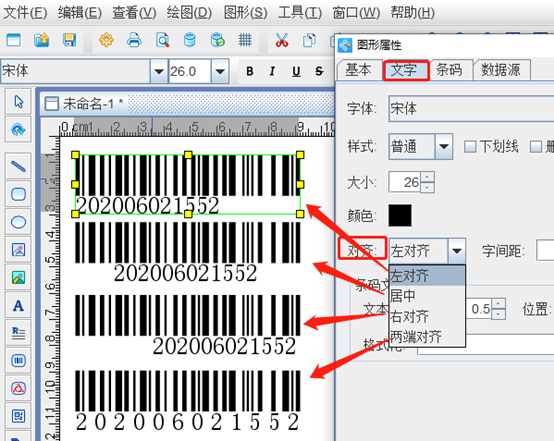Open the 查看 menu
The width and height of the screenshot is (554, 441).
click(x=134, y=13)
